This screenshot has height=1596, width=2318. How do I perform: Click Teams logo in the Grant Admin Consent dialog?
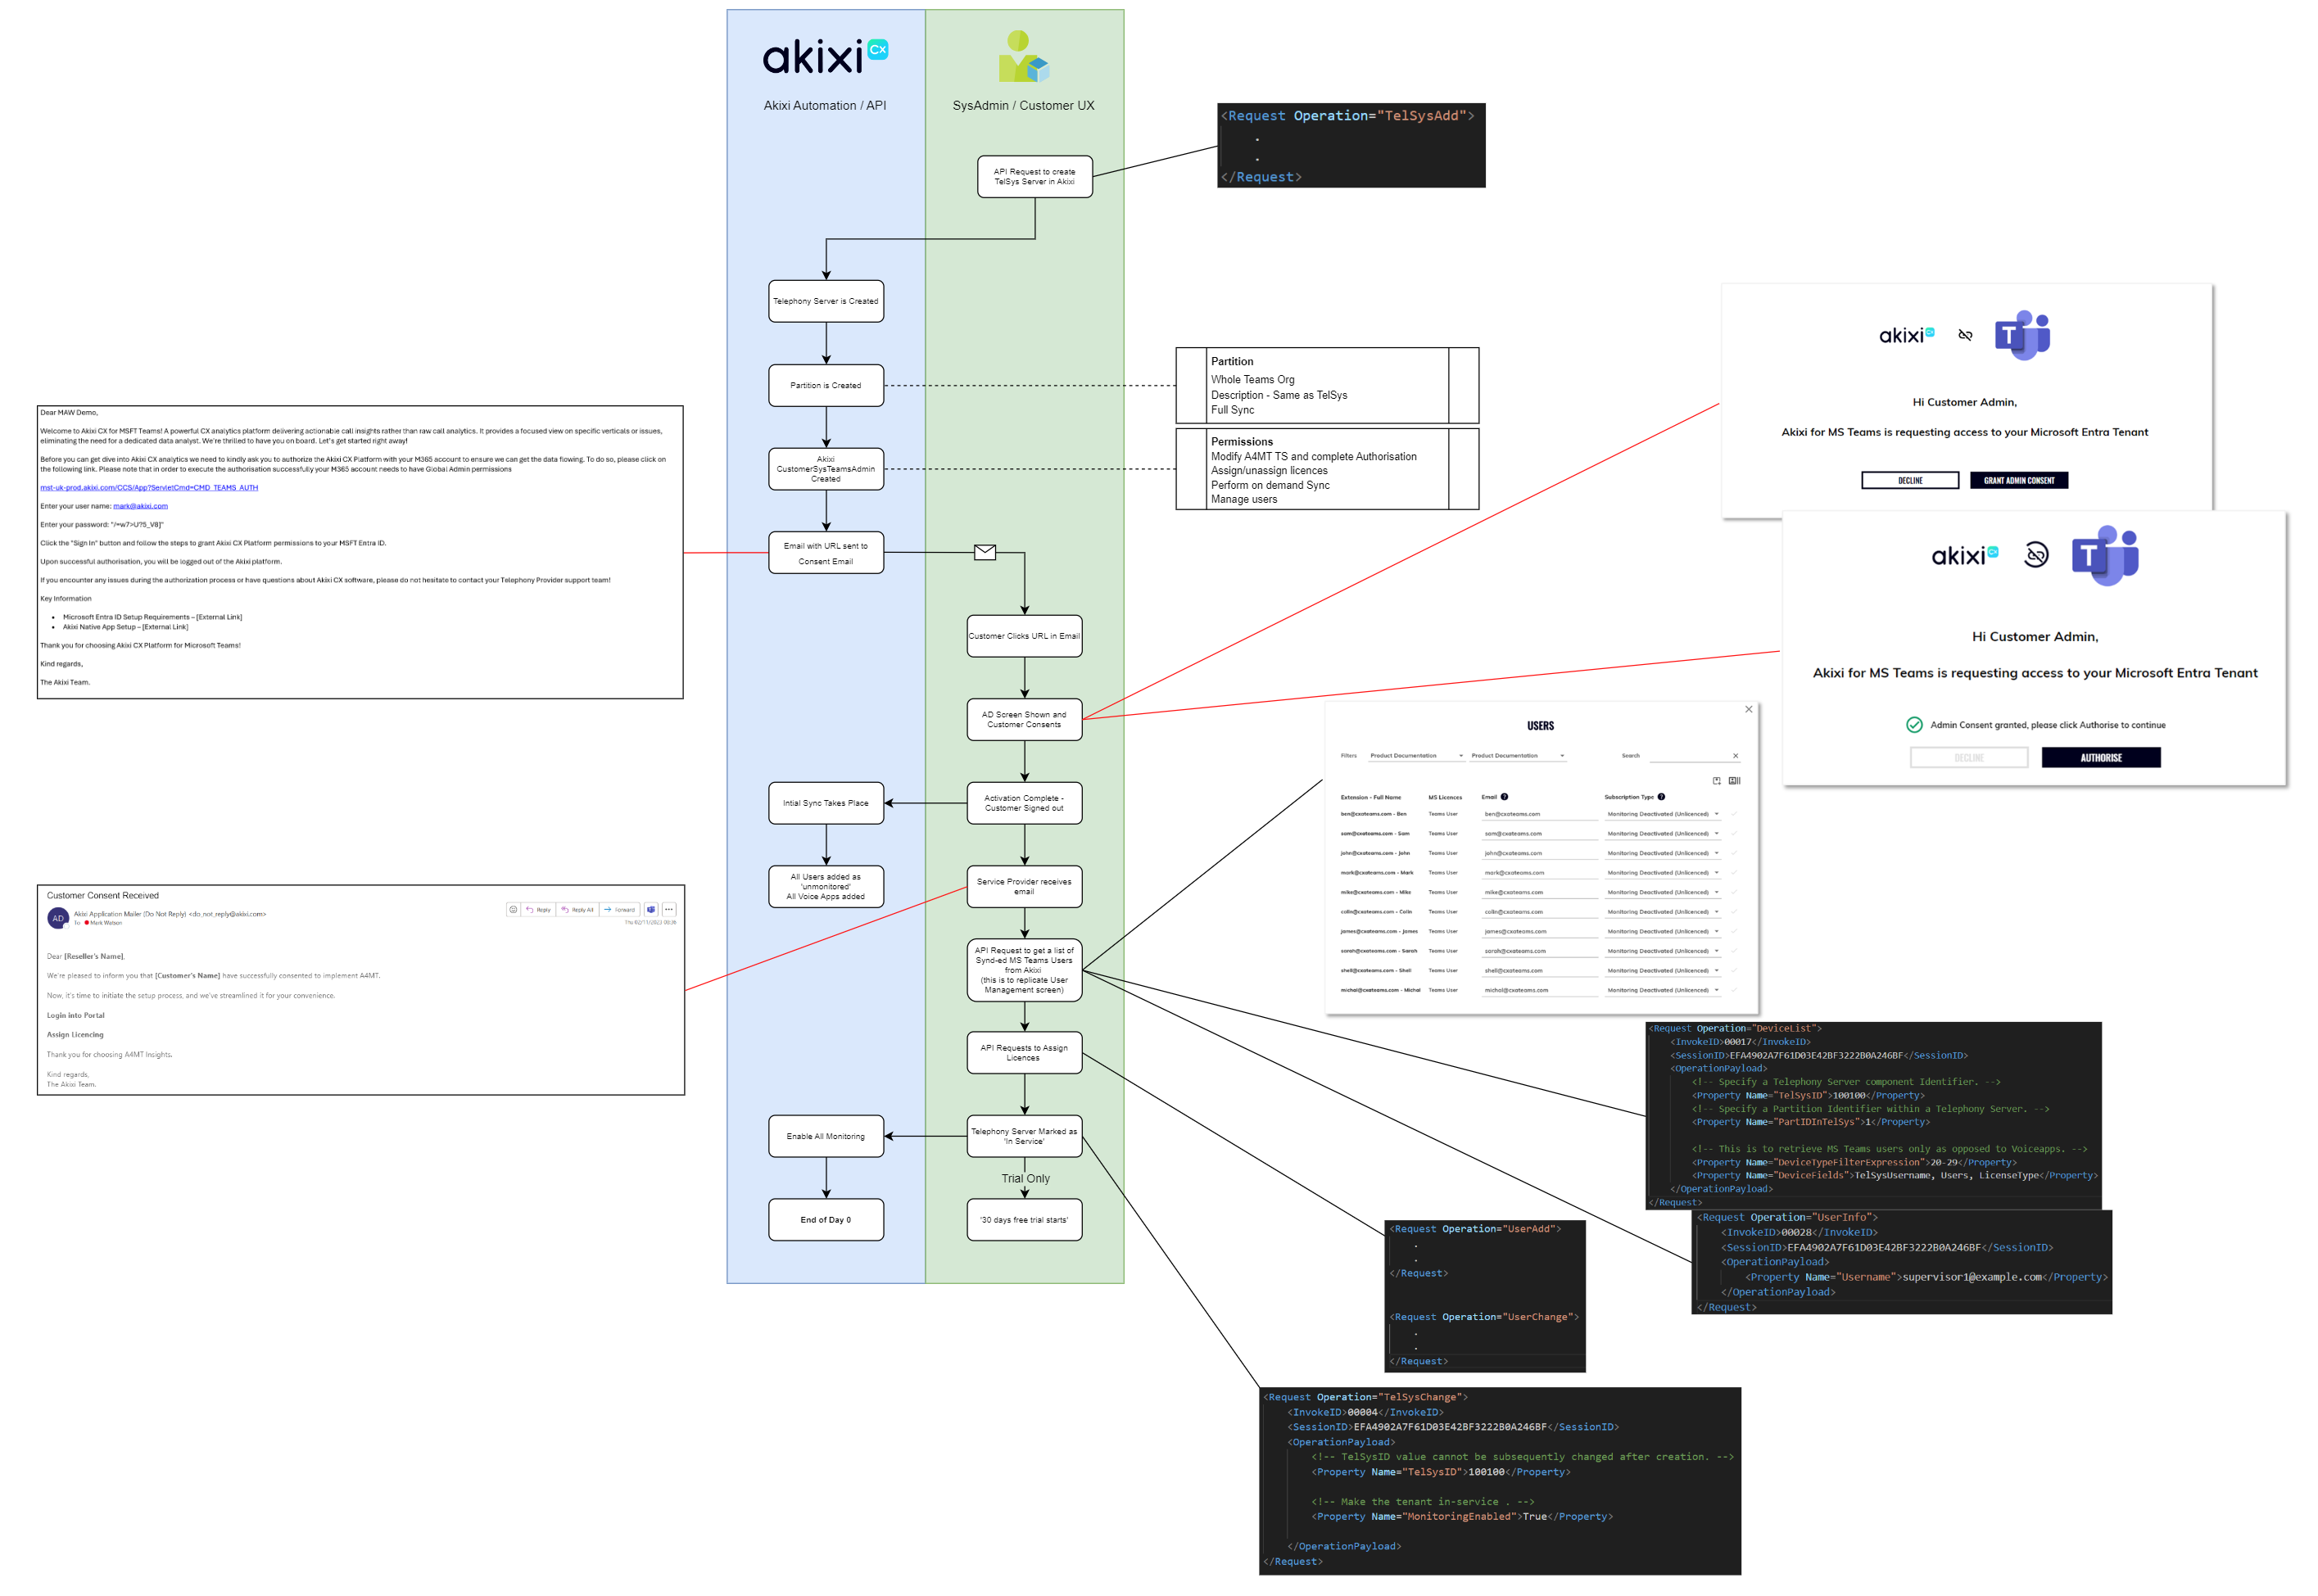point(2022,335)
